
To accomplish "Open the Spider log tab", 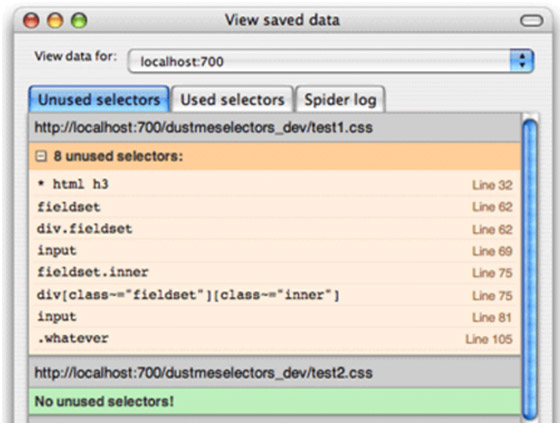I will [340, 100].
